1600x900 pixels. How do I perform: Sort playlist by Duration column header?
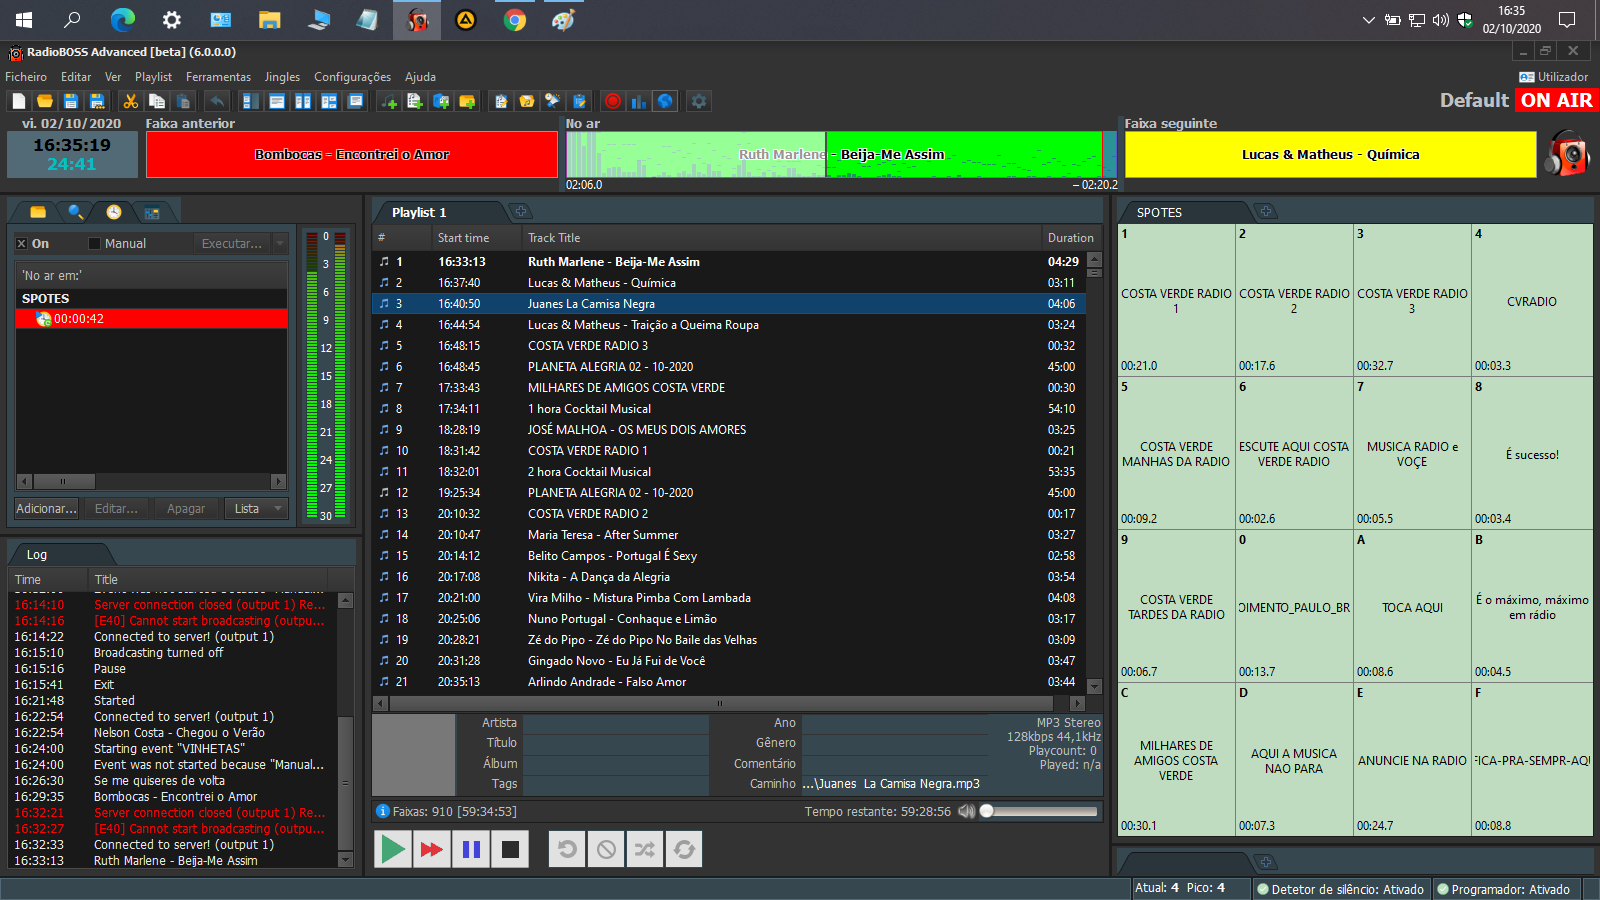tap(1071, 238)
